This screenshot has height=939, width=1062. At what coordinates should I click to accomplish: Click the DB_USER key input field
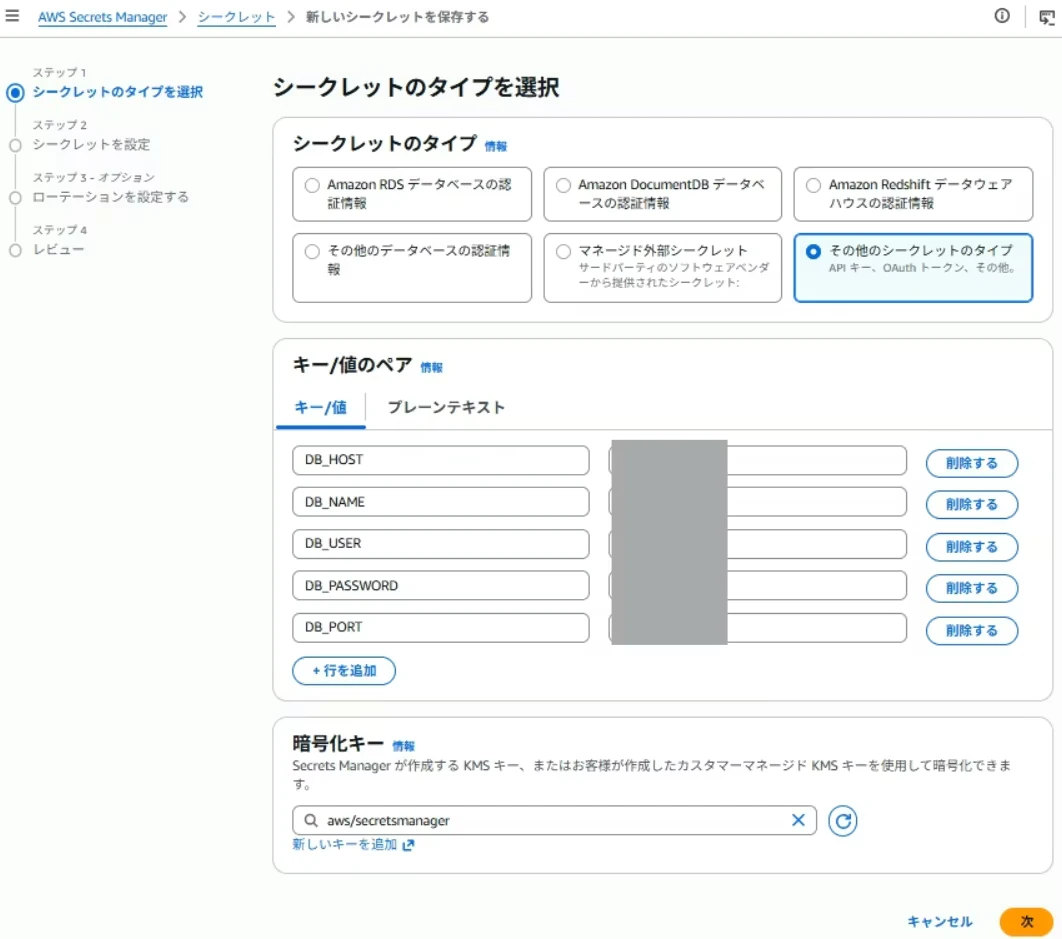(x=441, y=543)
